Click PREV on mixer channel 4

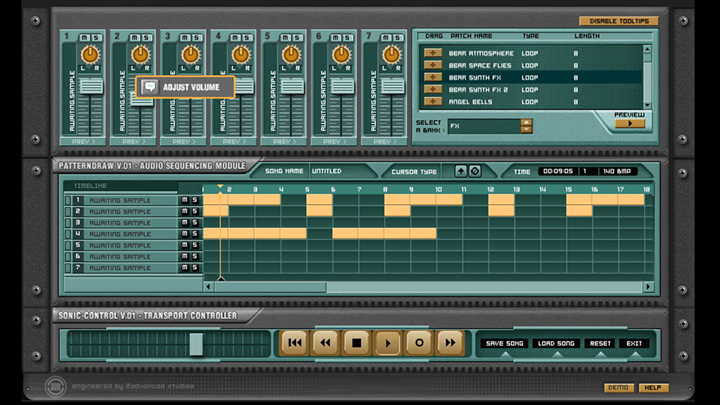(234, 141)
